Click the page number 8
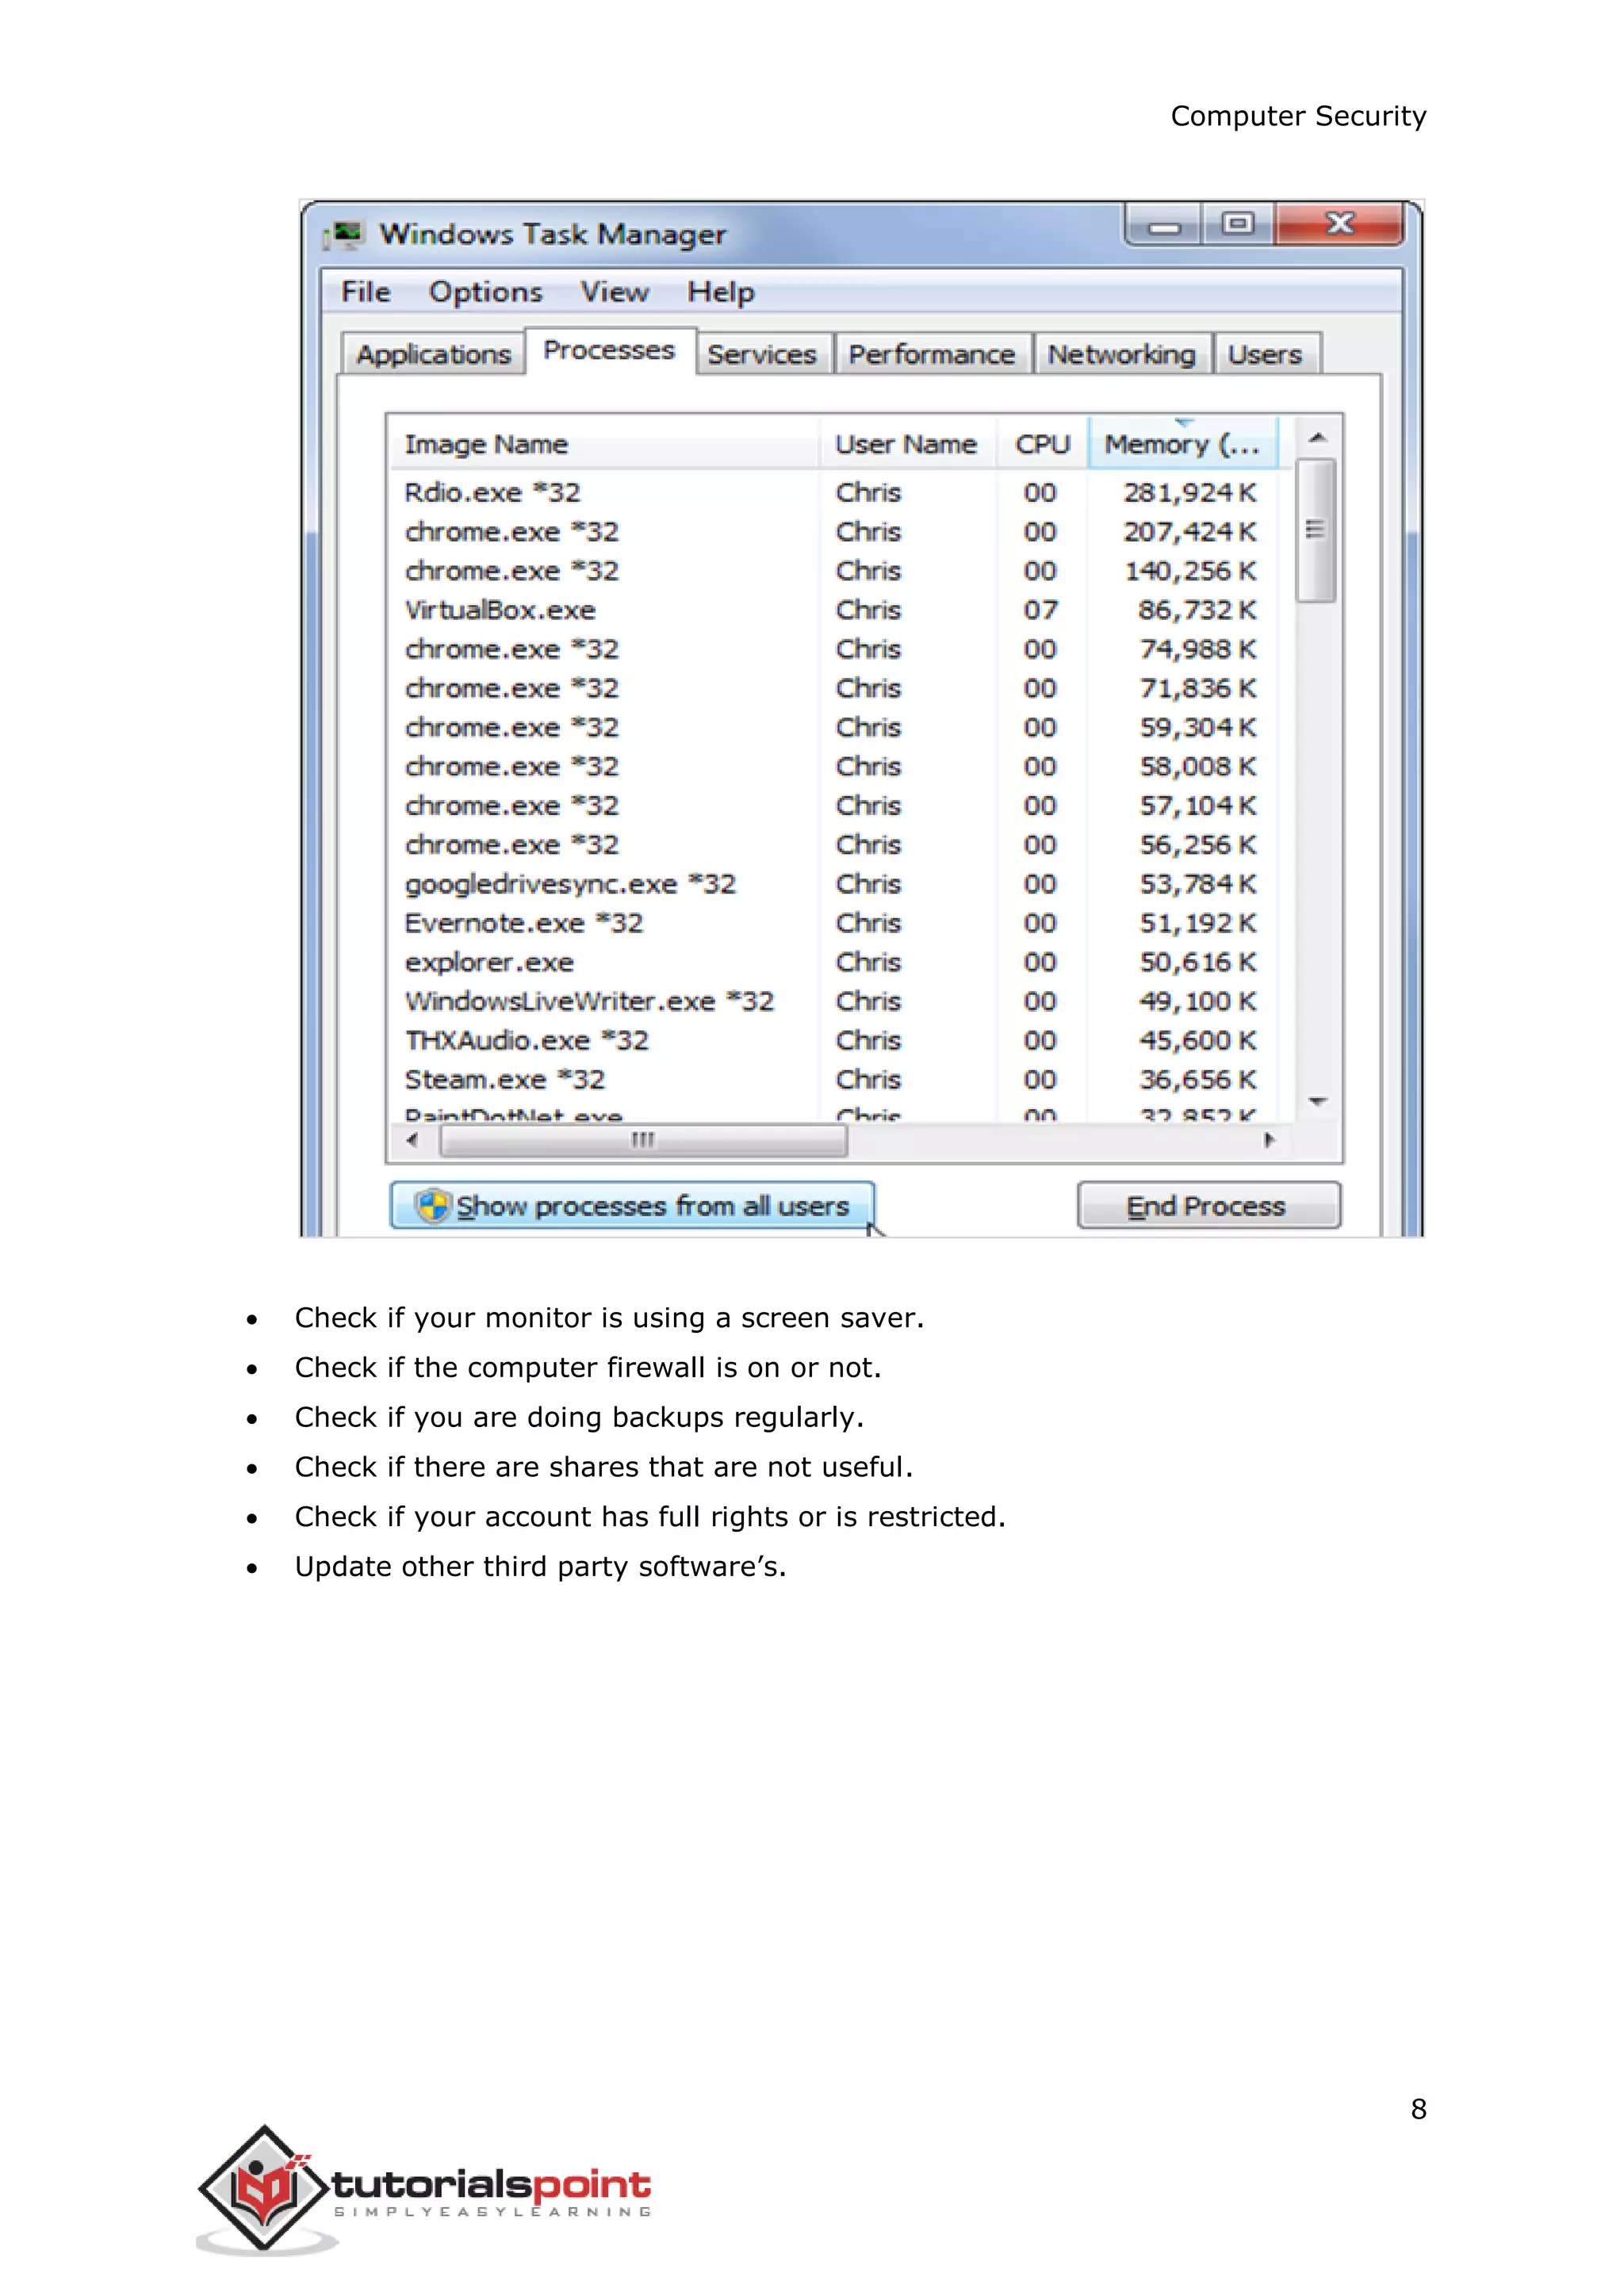This screenshot has width=1624, height=2296. point(1418,2109)
